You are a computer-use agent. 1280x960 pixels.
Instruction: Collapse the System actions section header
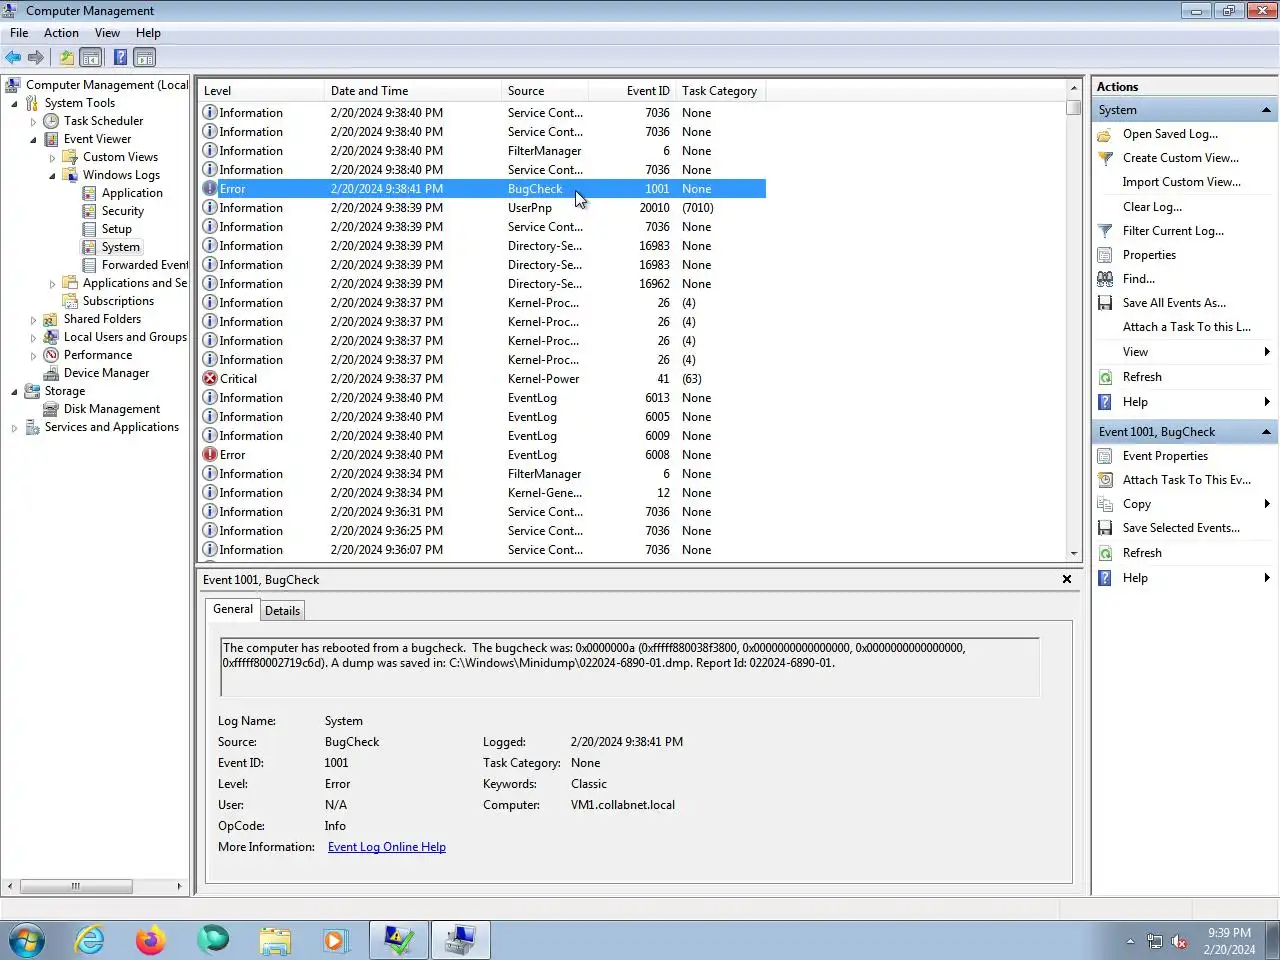point(1266,110)
